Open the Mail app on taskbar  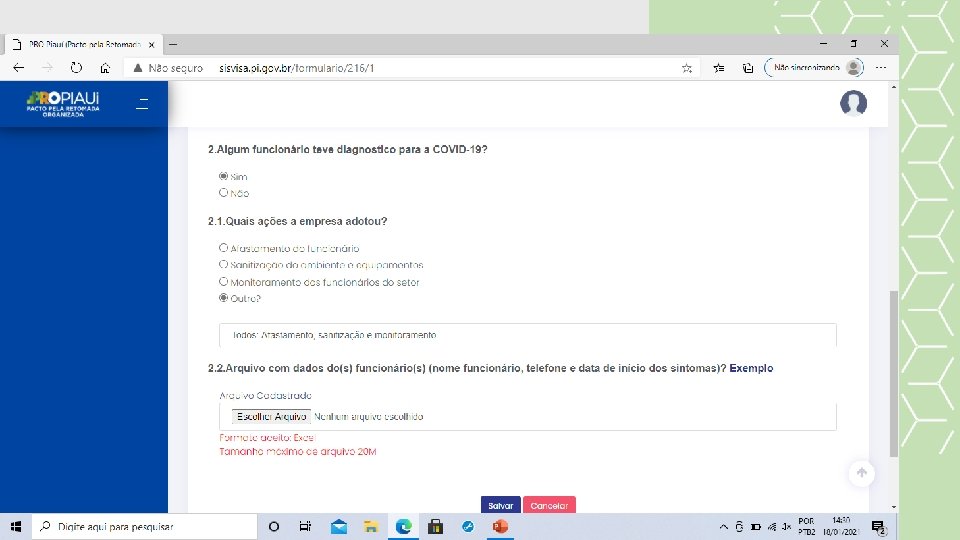pyautogui.click(x=339, y=527)
